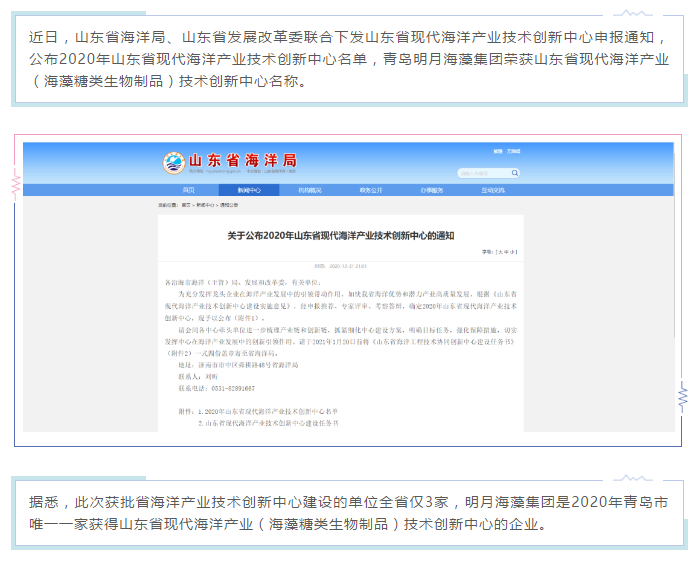The image size is (700, 561).
Task: Open the 新闻中心 navigation tab
Action: [249, 190]
